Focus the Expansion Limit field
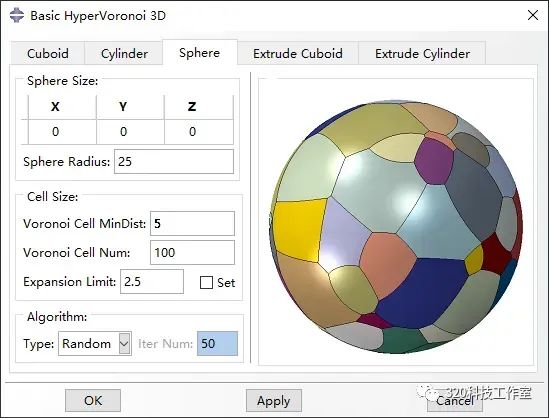This screenshot has height=418, width=549. (x=152, y=281)
